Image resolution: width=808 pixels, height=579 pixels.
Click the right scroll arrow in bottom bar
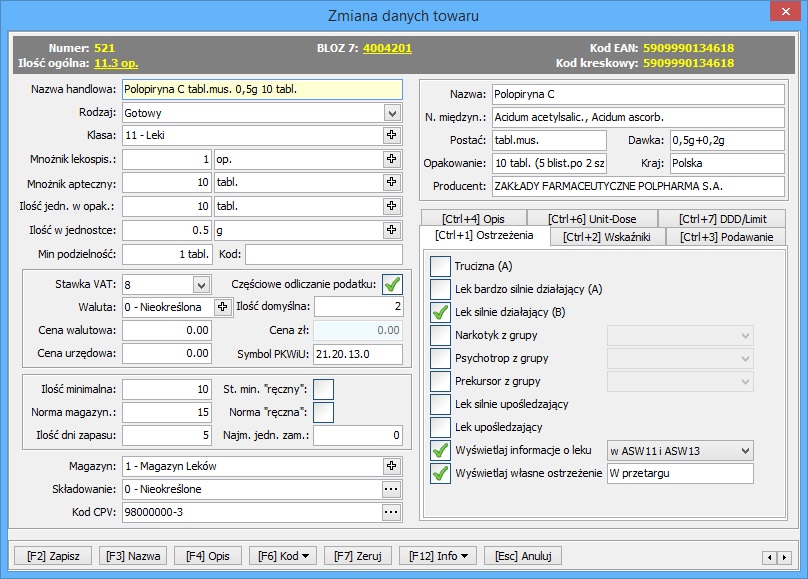pos(785,557)
